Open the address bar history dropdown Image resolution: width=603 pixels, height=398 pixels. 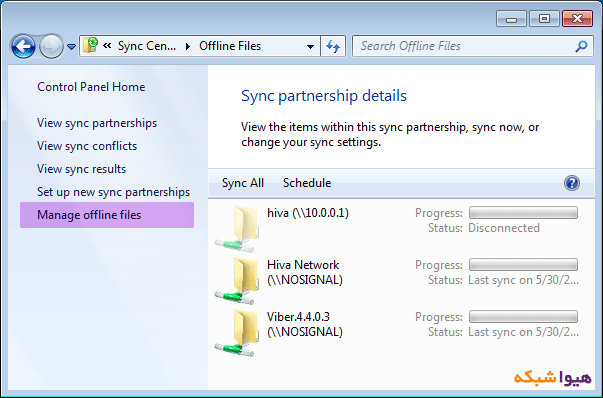[310, 47]
